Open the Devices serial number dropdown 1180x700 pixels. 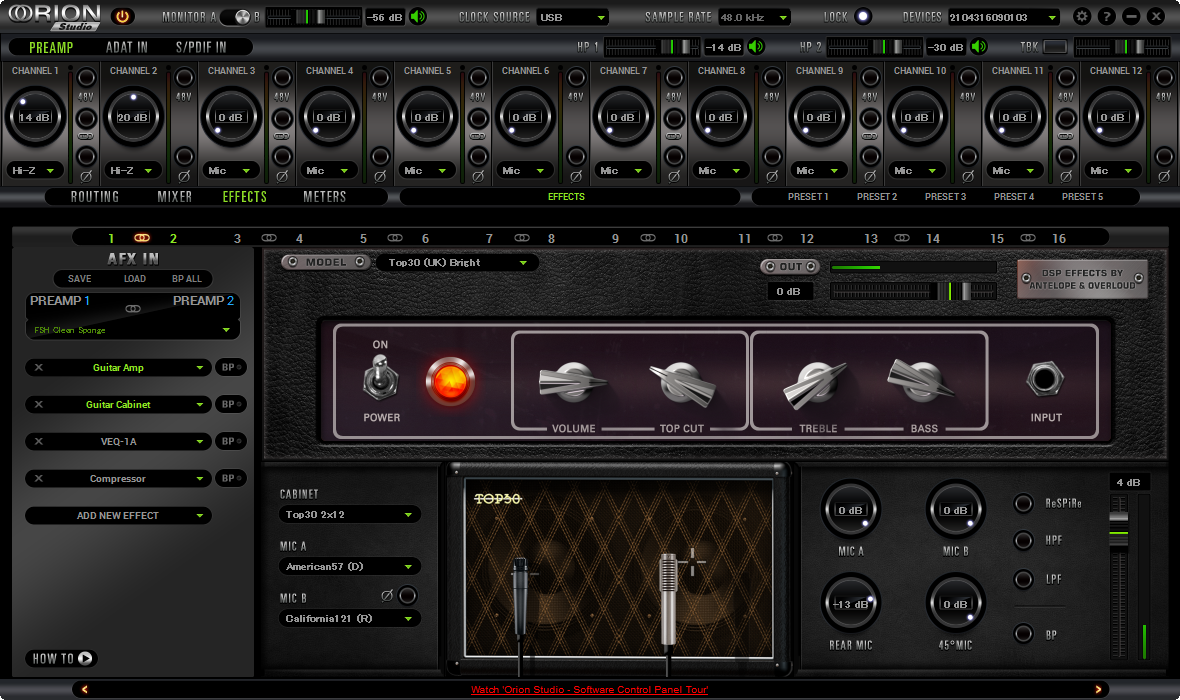pyautogui.click(x=1003, y=17)
